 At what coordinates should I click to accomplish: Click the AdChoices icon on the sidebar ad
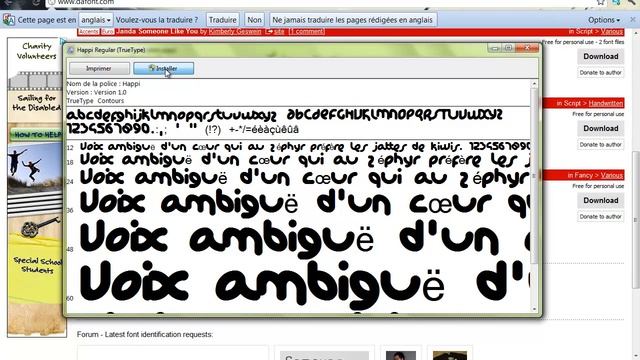pos(63,41)
